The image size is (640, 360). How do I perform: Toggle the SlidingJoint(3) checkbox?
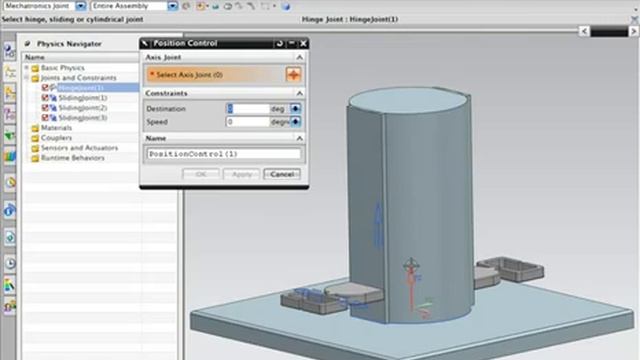tap(45, 118)
